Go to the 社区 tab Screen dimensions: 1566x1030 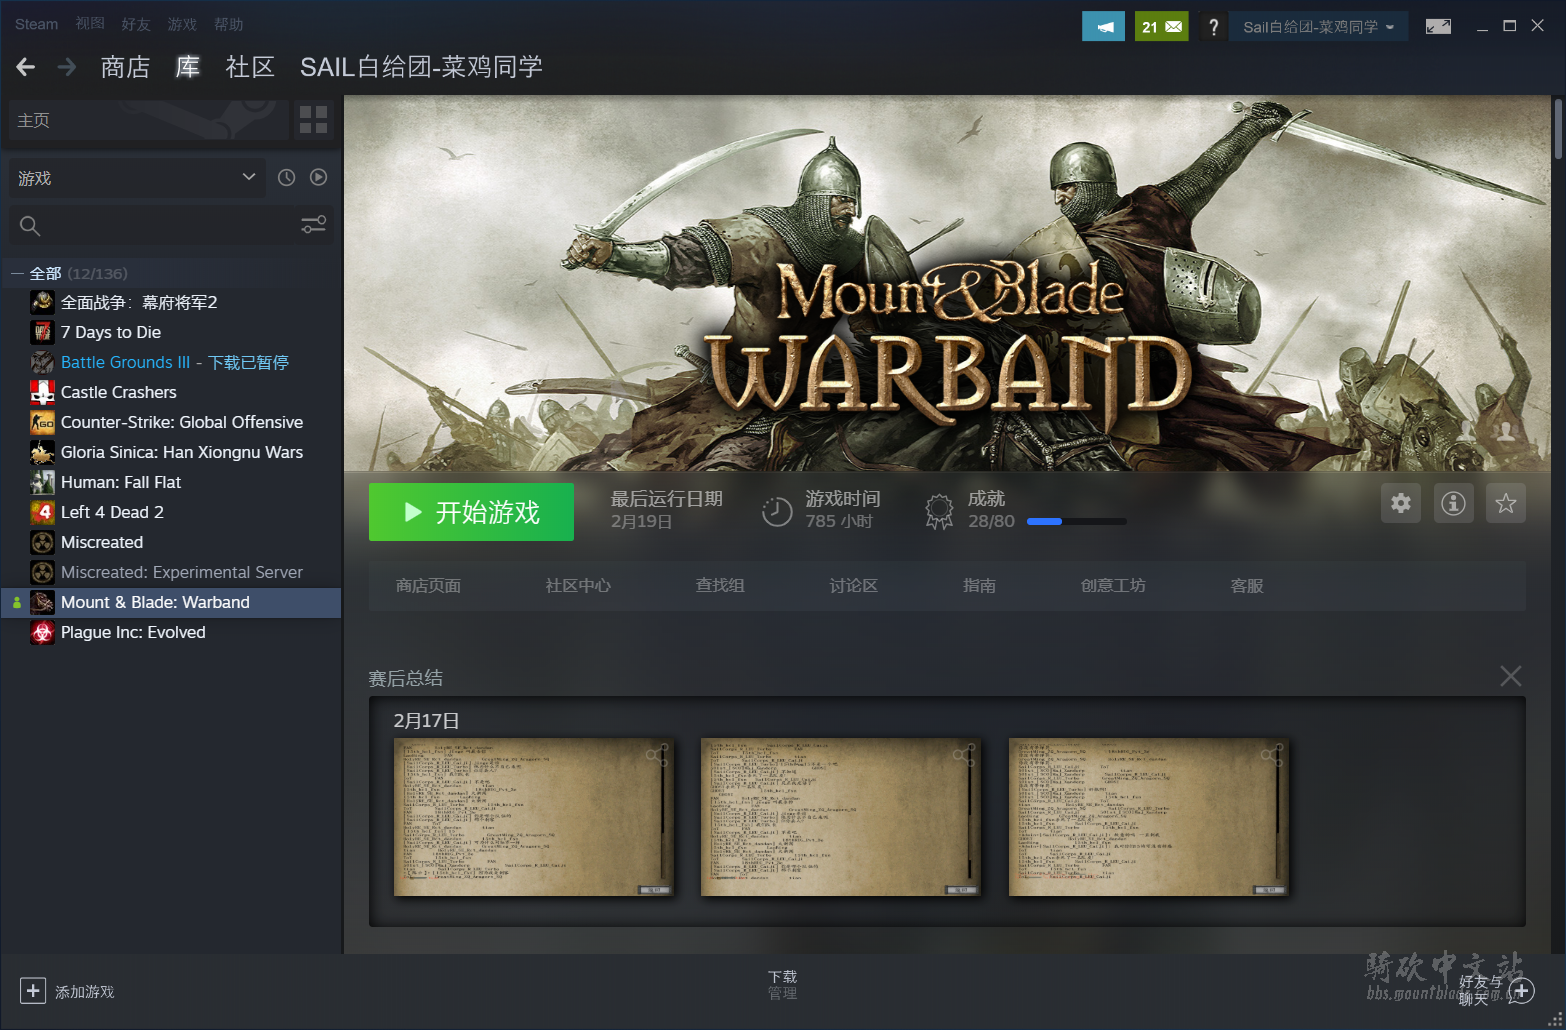[250, 67]
